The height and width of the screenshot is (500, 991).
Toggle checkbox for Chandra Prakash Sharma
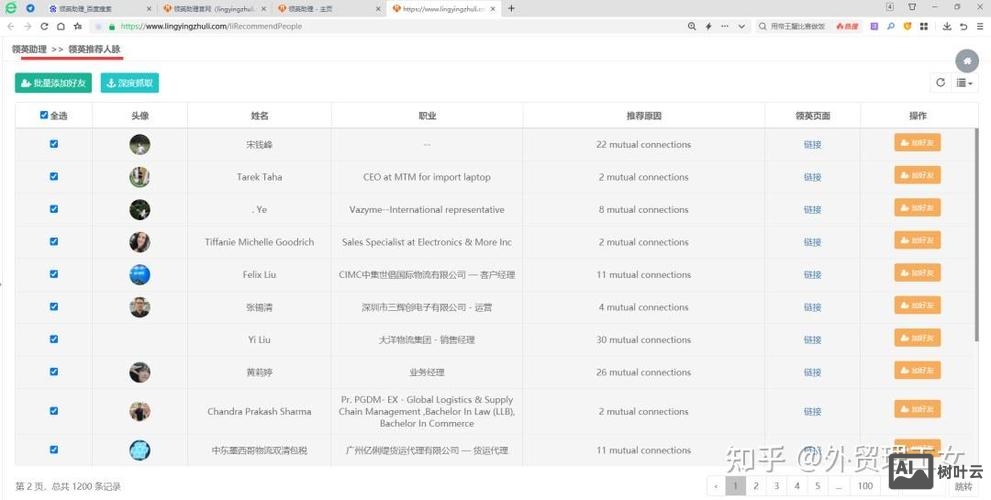(x=54, y=411)
